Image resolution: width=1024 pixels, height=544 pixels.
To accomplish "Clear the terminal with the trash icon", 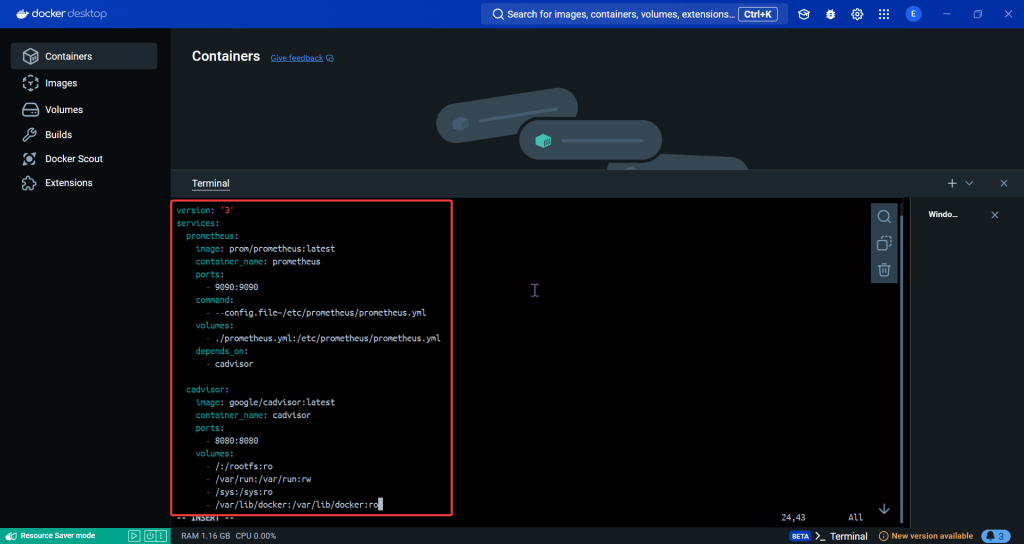I will [884, 270].
